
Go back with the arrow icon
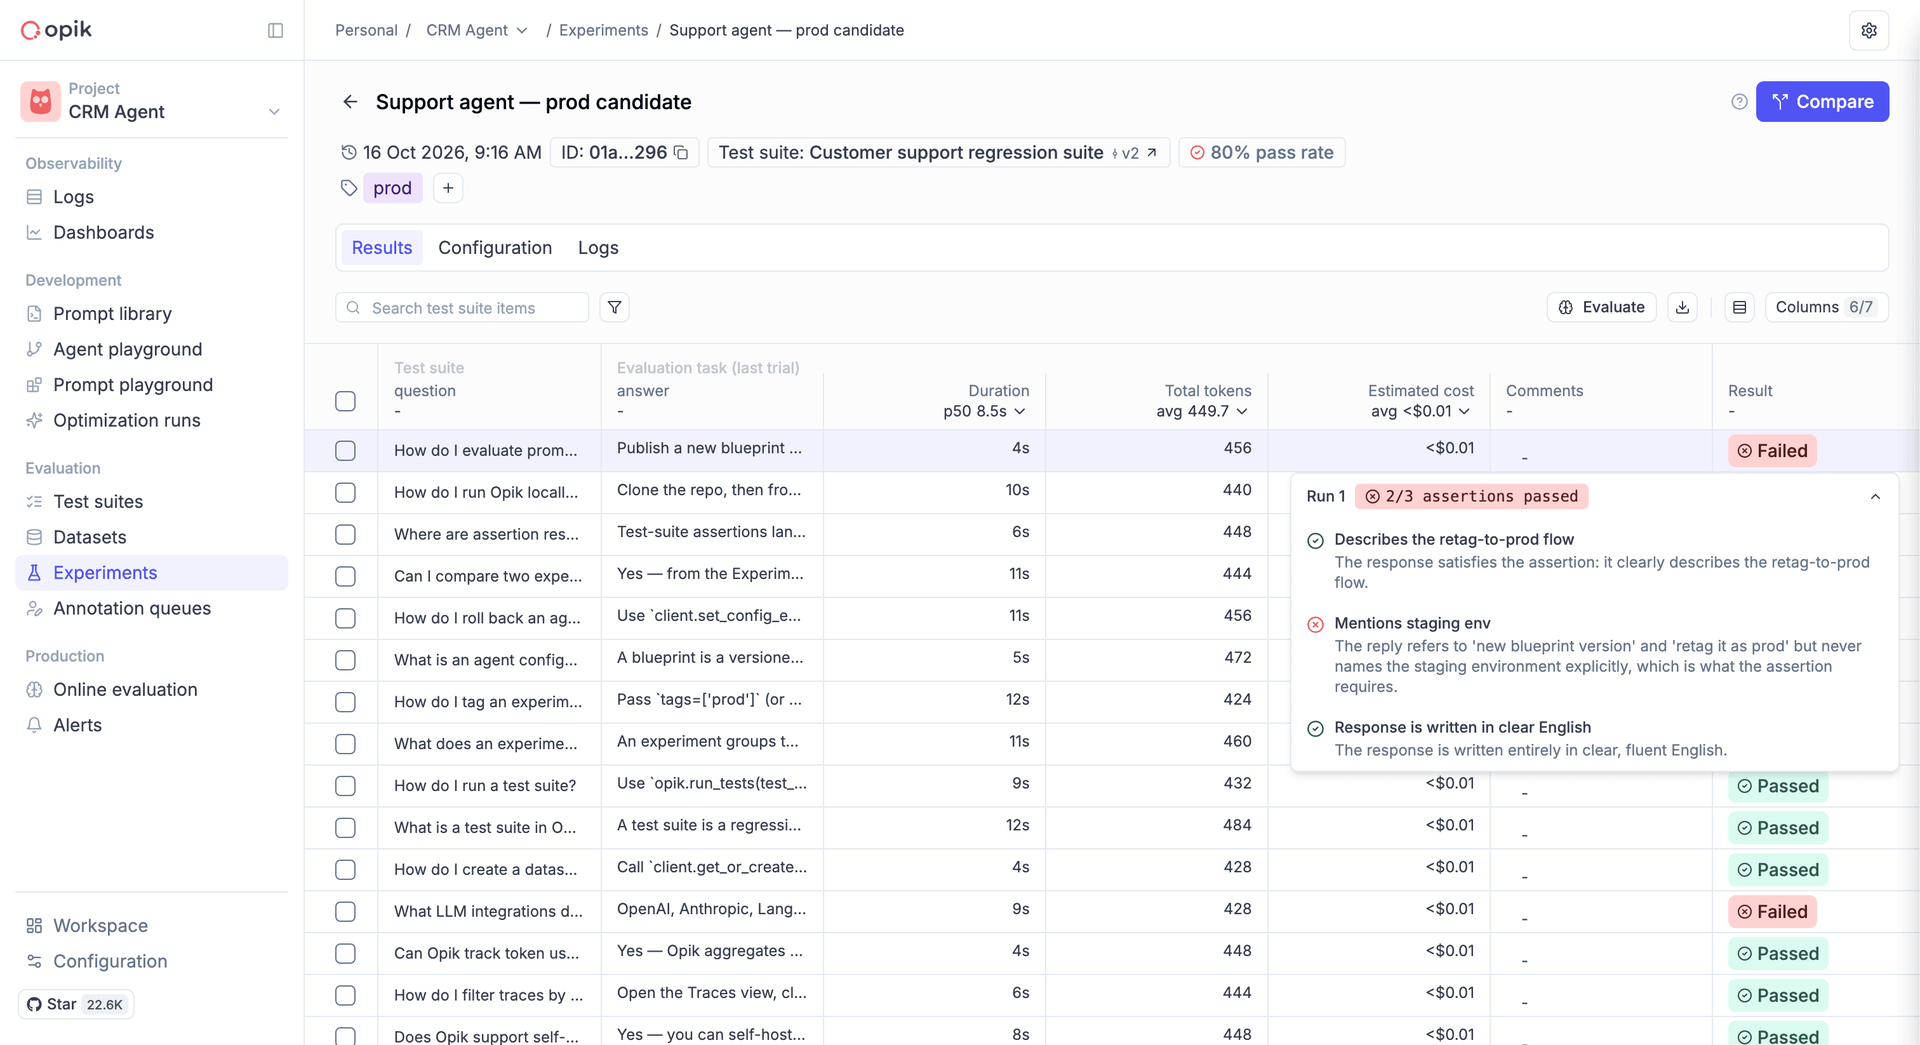point(350,101)
